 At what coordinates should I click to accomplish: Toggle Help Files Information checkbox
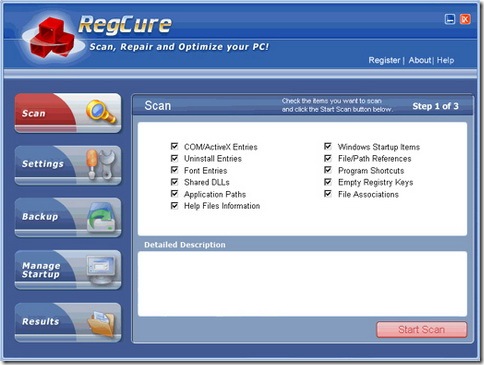[174, 206]
